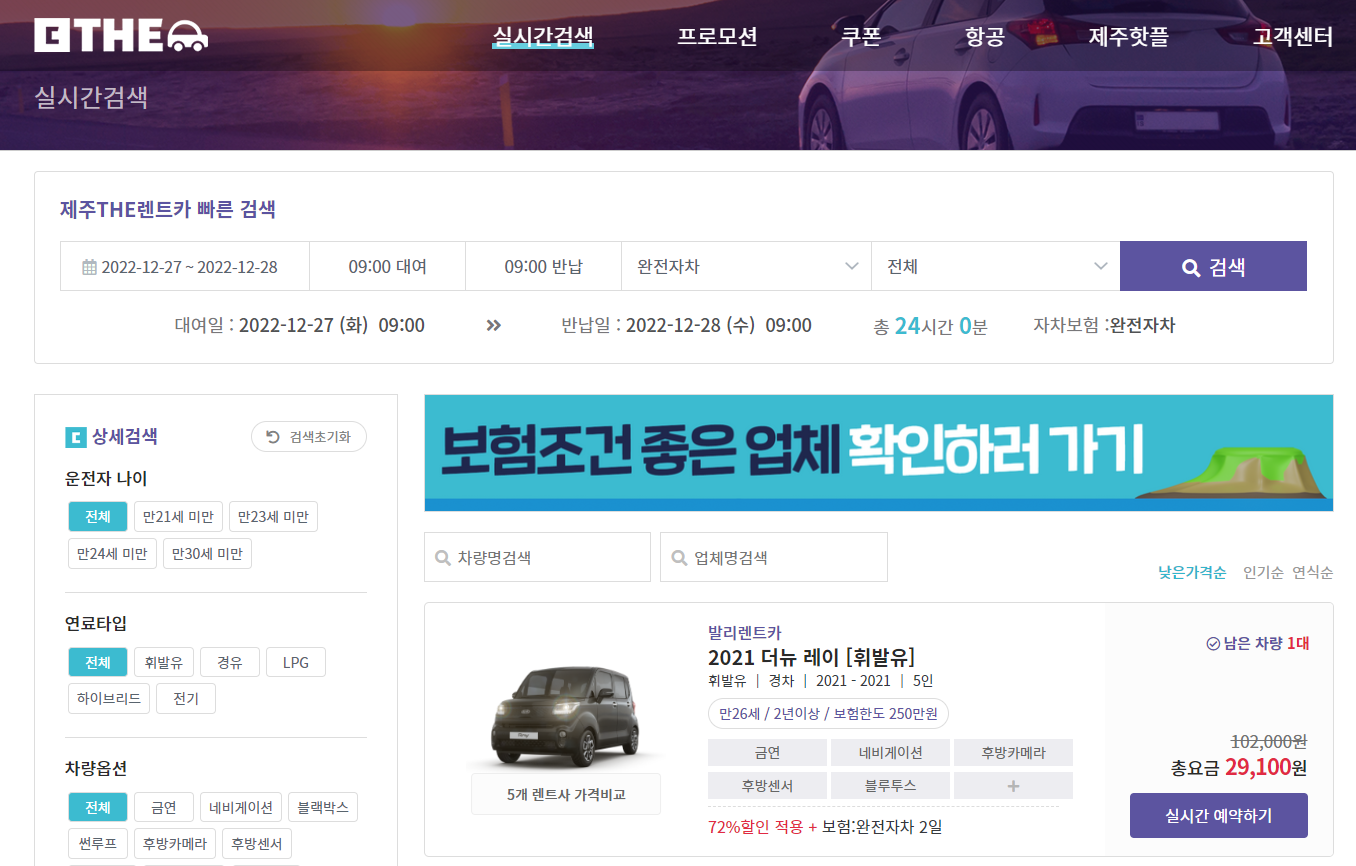The image size is (1356, 866).
Task: Sort results by 인기순
Action: pos(1263,573)
